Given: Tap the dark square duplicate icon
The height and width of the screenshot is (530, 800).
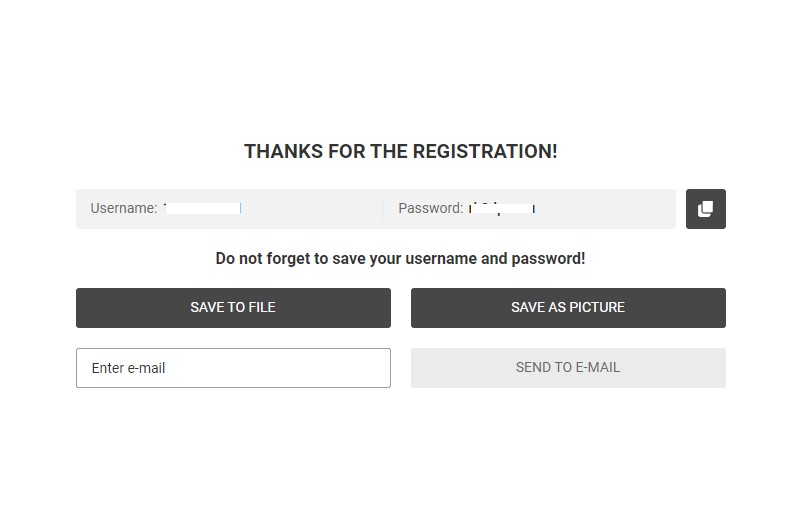Looking at the screenshot, I should [706, 209].
